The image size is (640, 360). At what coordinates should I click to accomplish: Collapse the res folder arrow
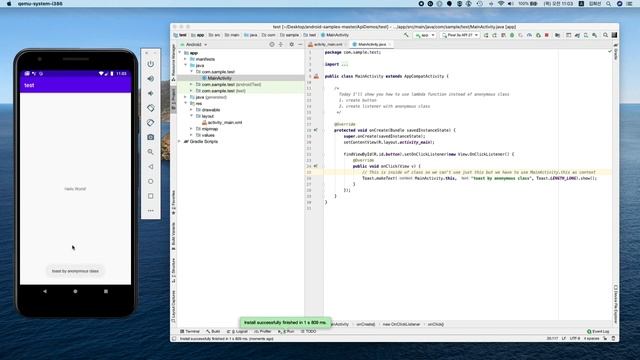(186, 104)
